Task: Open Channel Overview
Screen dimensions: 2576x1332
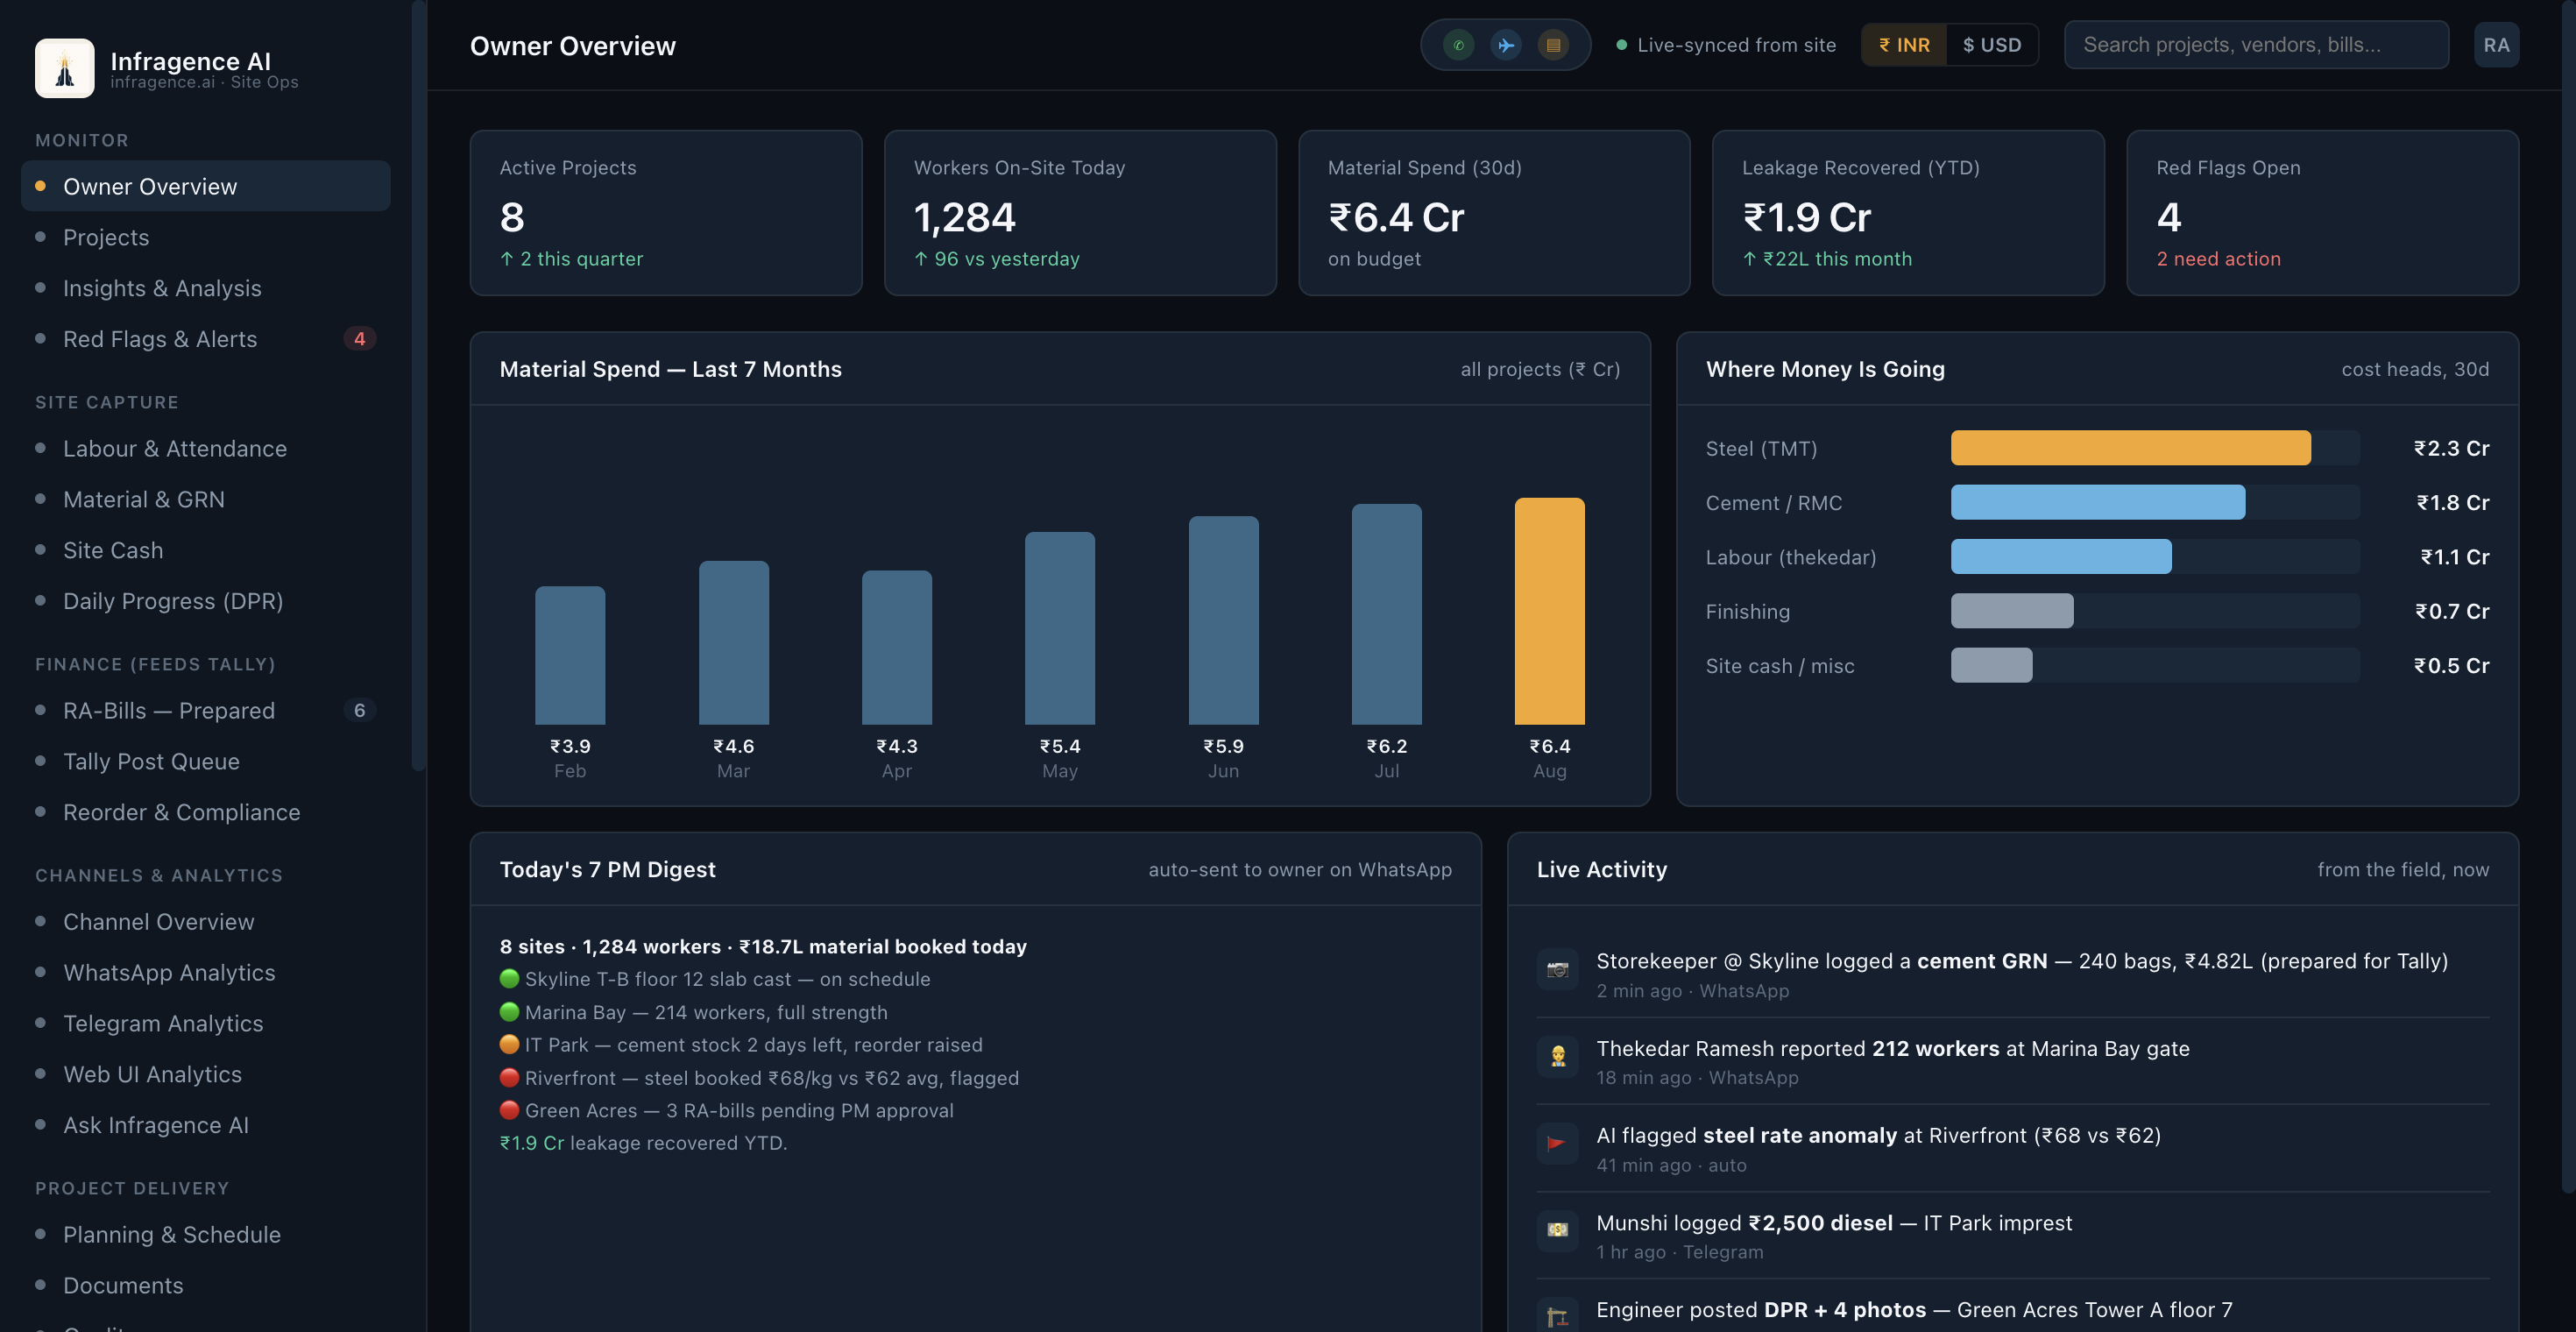Action: pos(205,921)
